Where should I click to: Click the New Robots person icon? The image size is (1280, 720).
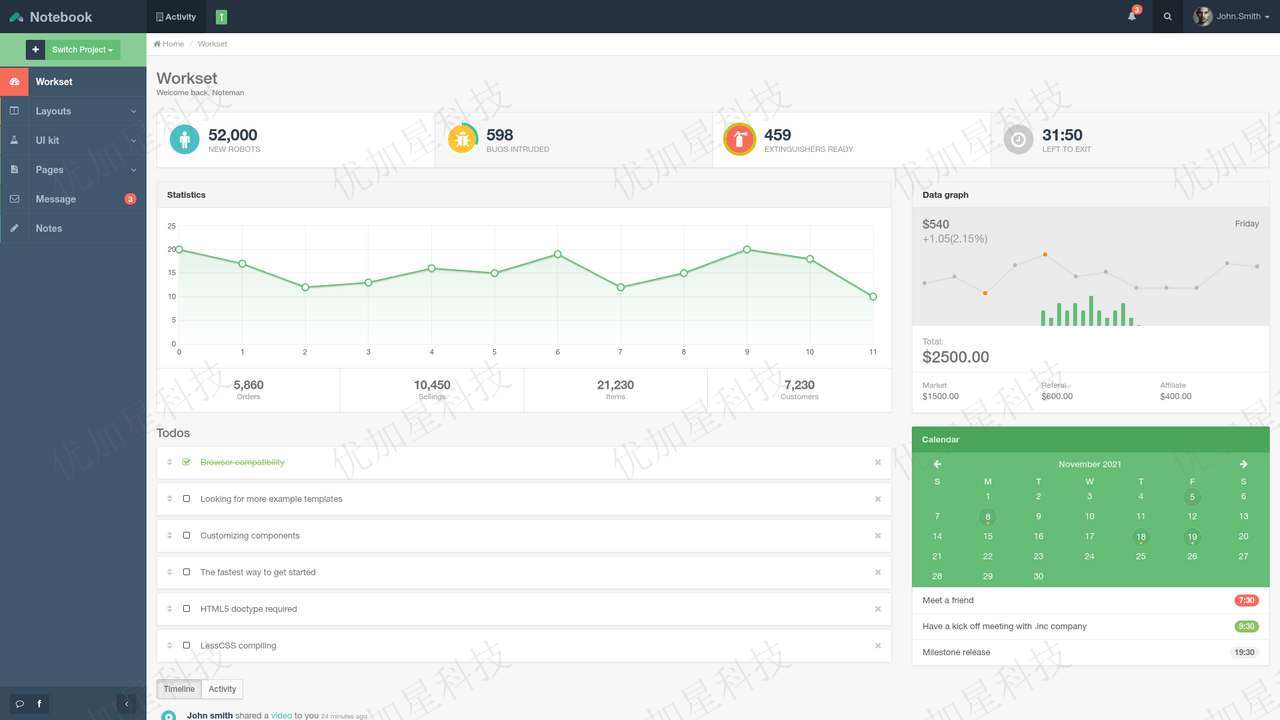click(x=184, y=139)
